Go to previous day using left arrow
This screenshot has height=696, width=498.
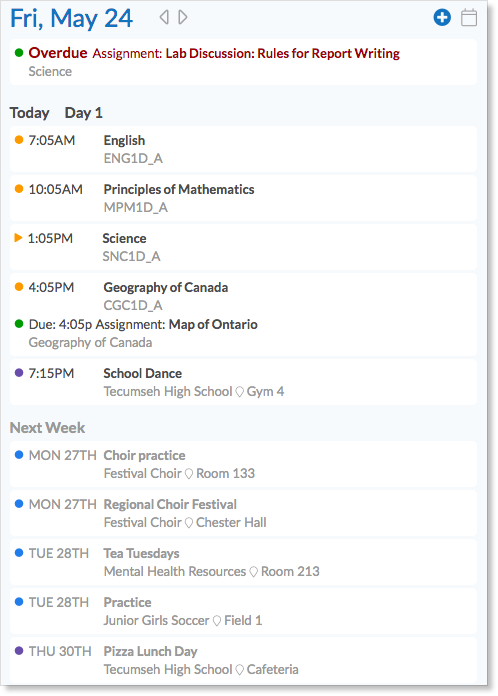tap(164, 17)
